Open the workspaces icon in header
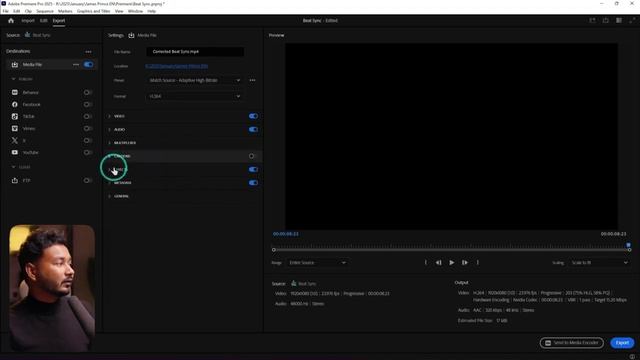 (619, 20)
